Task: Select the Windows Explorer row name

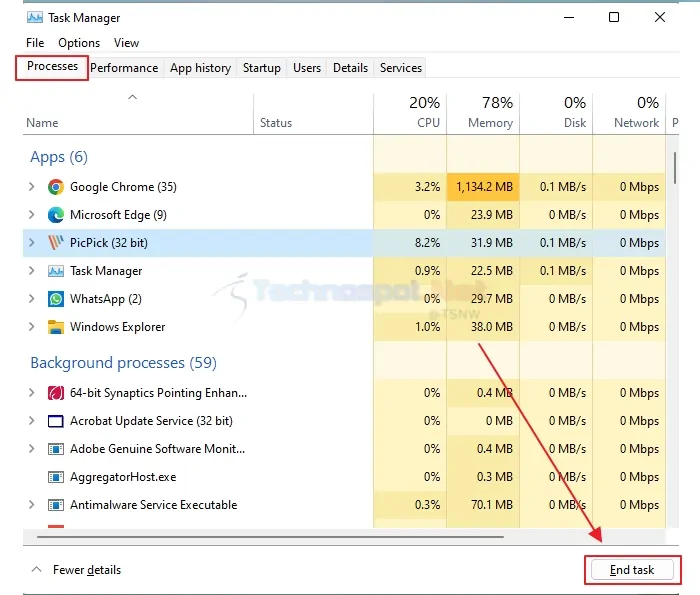Action: point(117,327)
